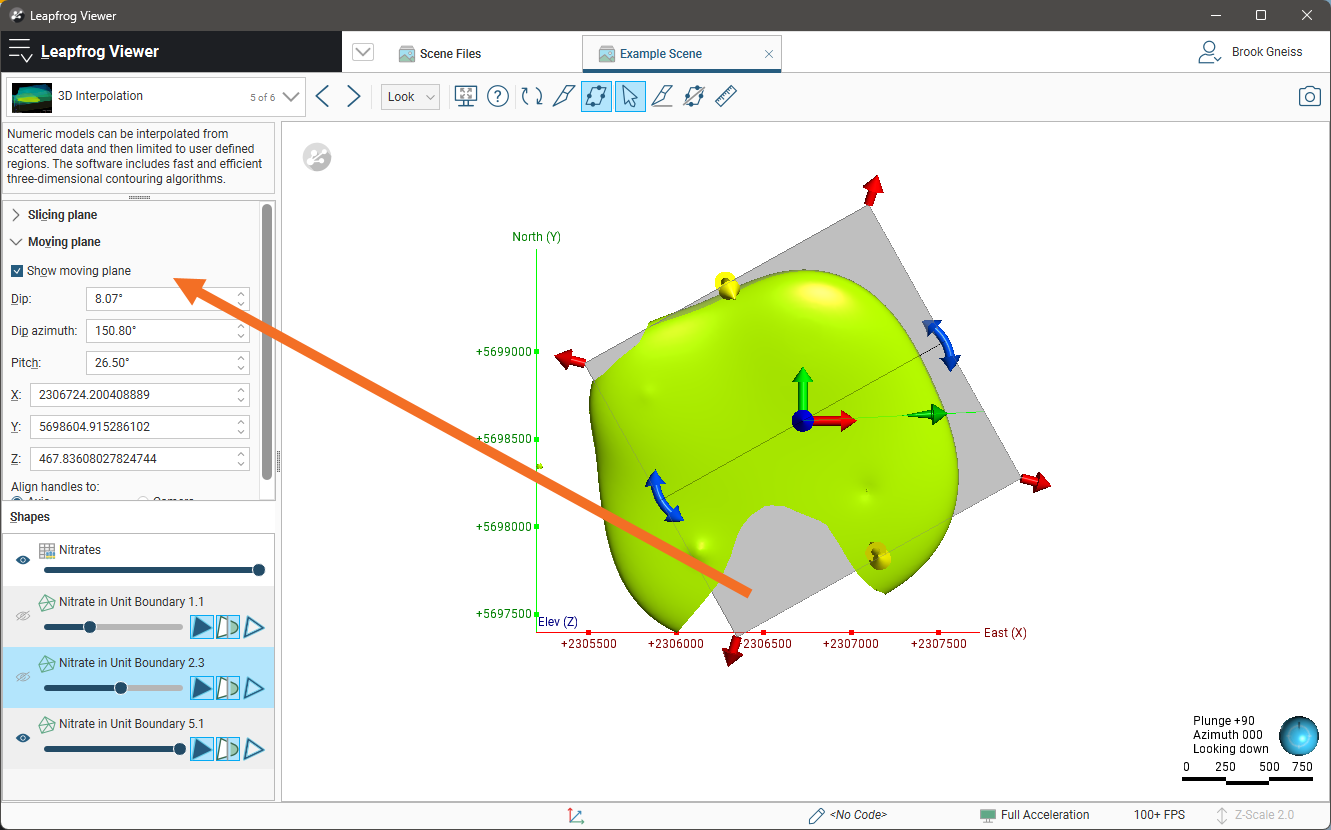Image resolution: width=1331 pixels, height=830 pixels.
Task: Click the pencil icon in the status bar
Action: point(816,815)
